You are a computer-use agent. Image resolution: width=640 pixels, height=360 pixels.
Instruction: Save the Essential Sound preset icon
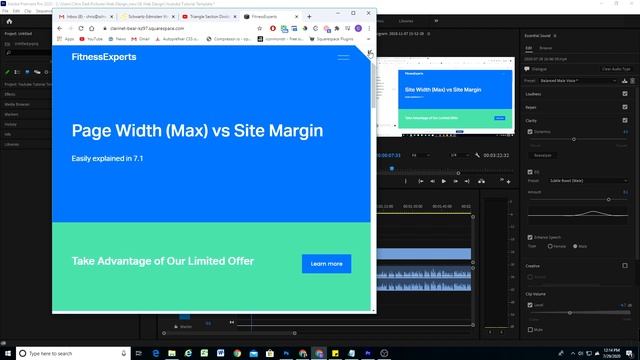point(624,81)
